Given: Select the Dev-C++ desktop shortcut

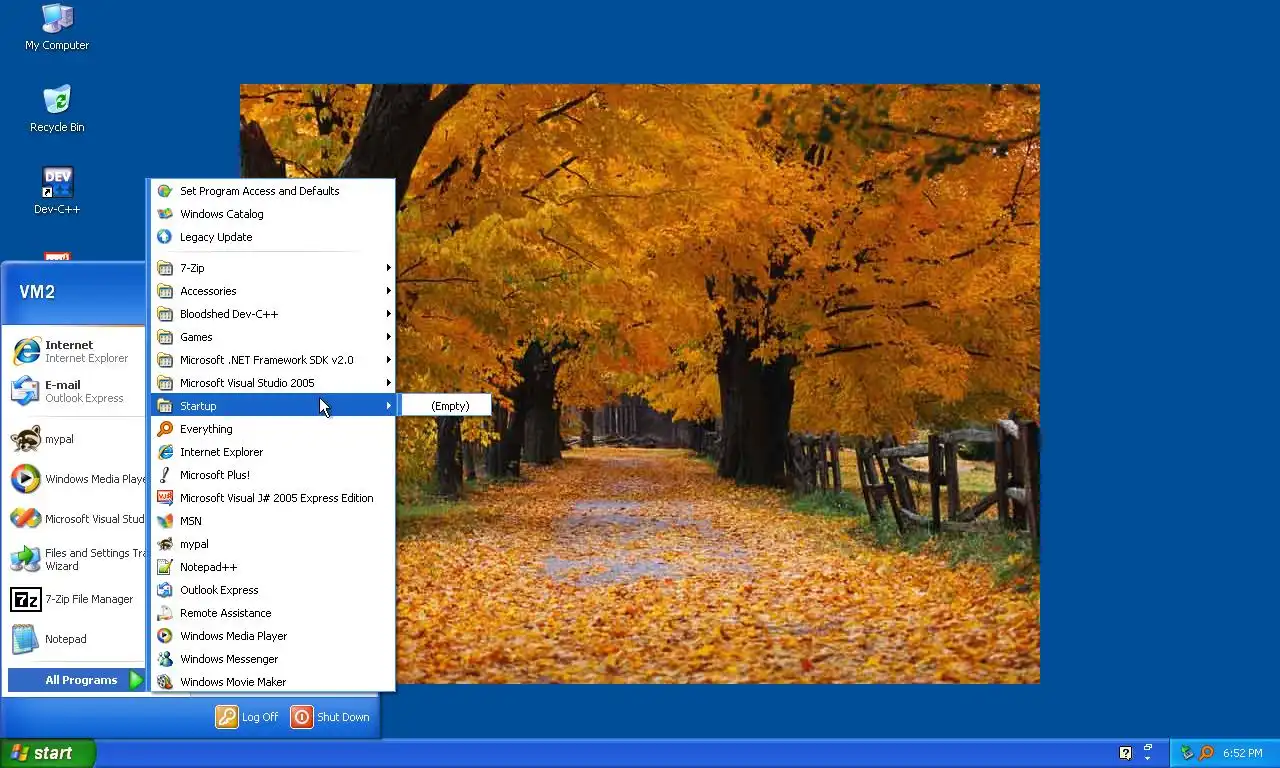Looking at the screenshot, I should coord(57,192).
